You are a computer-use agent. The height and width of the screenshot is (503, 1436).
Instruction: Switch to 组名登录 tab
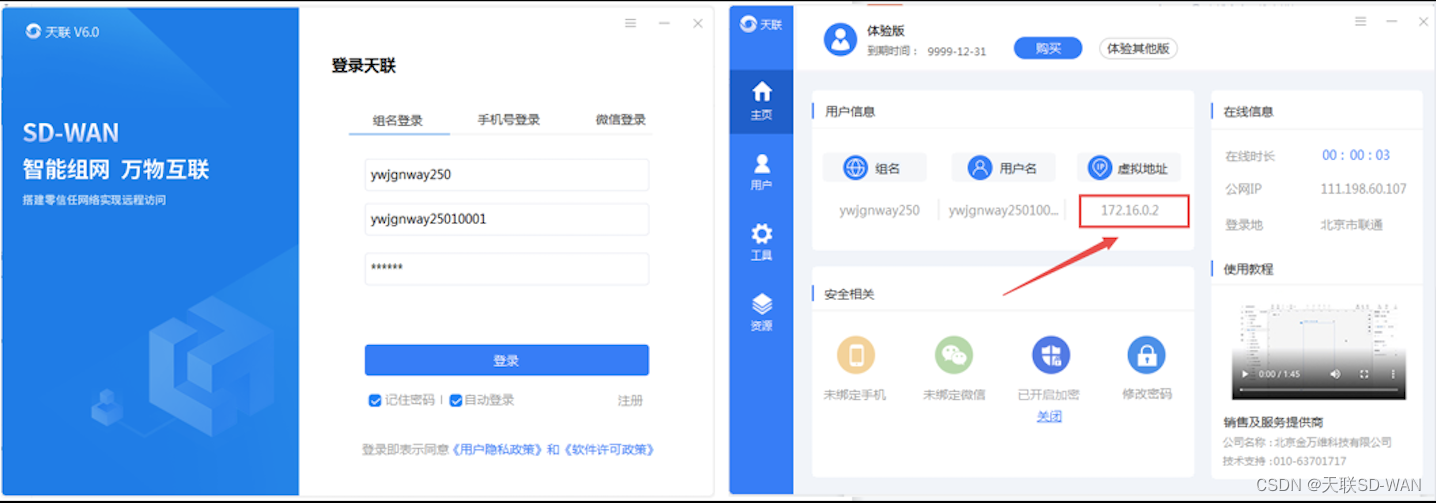point(398,120)
